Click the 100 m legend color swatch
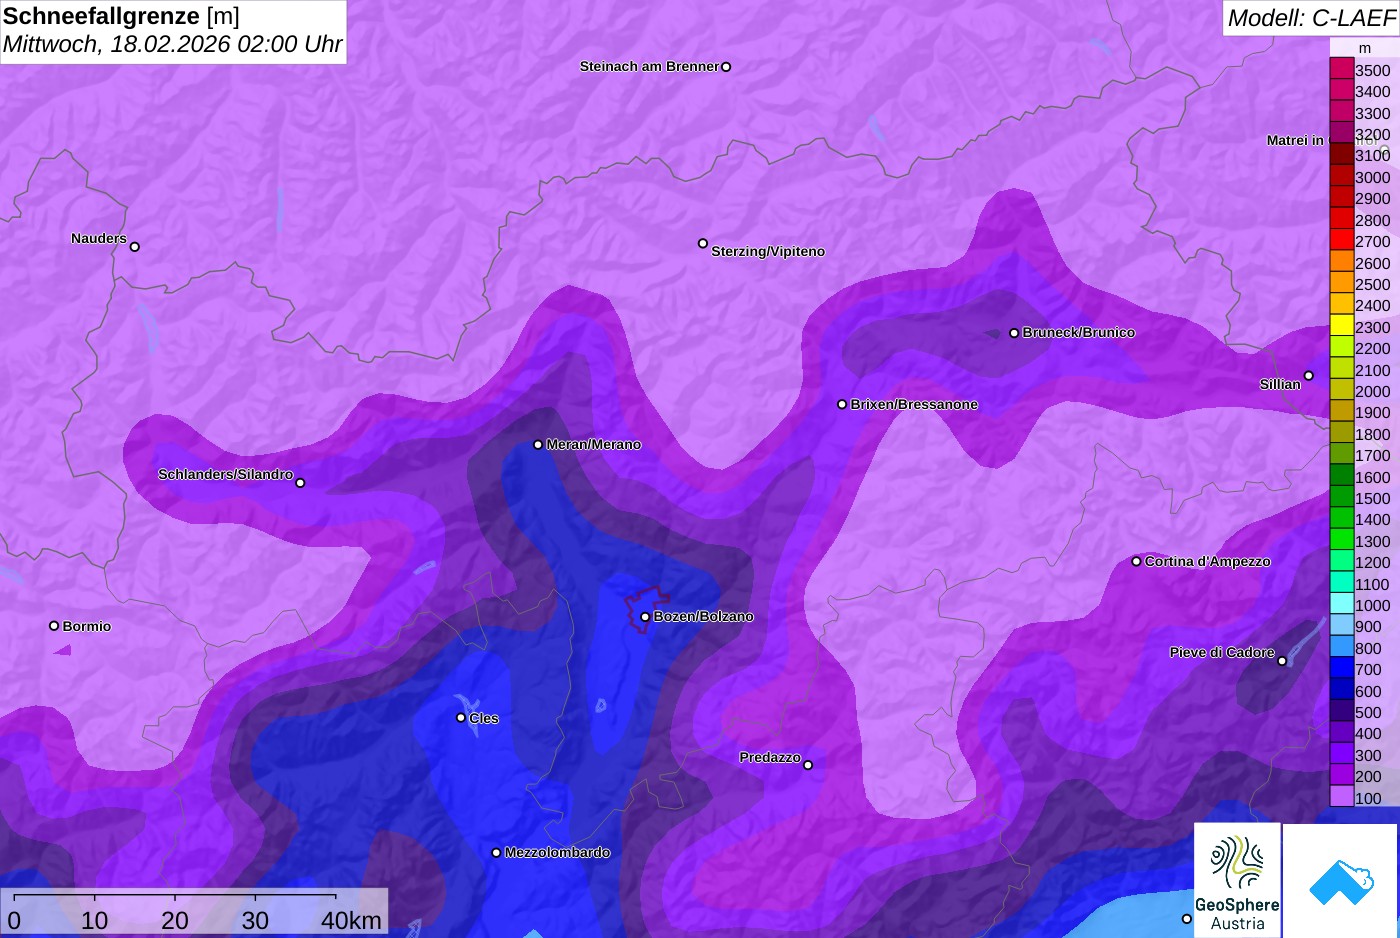This screenshot has height=938, width=1400. pos(1341,797)
